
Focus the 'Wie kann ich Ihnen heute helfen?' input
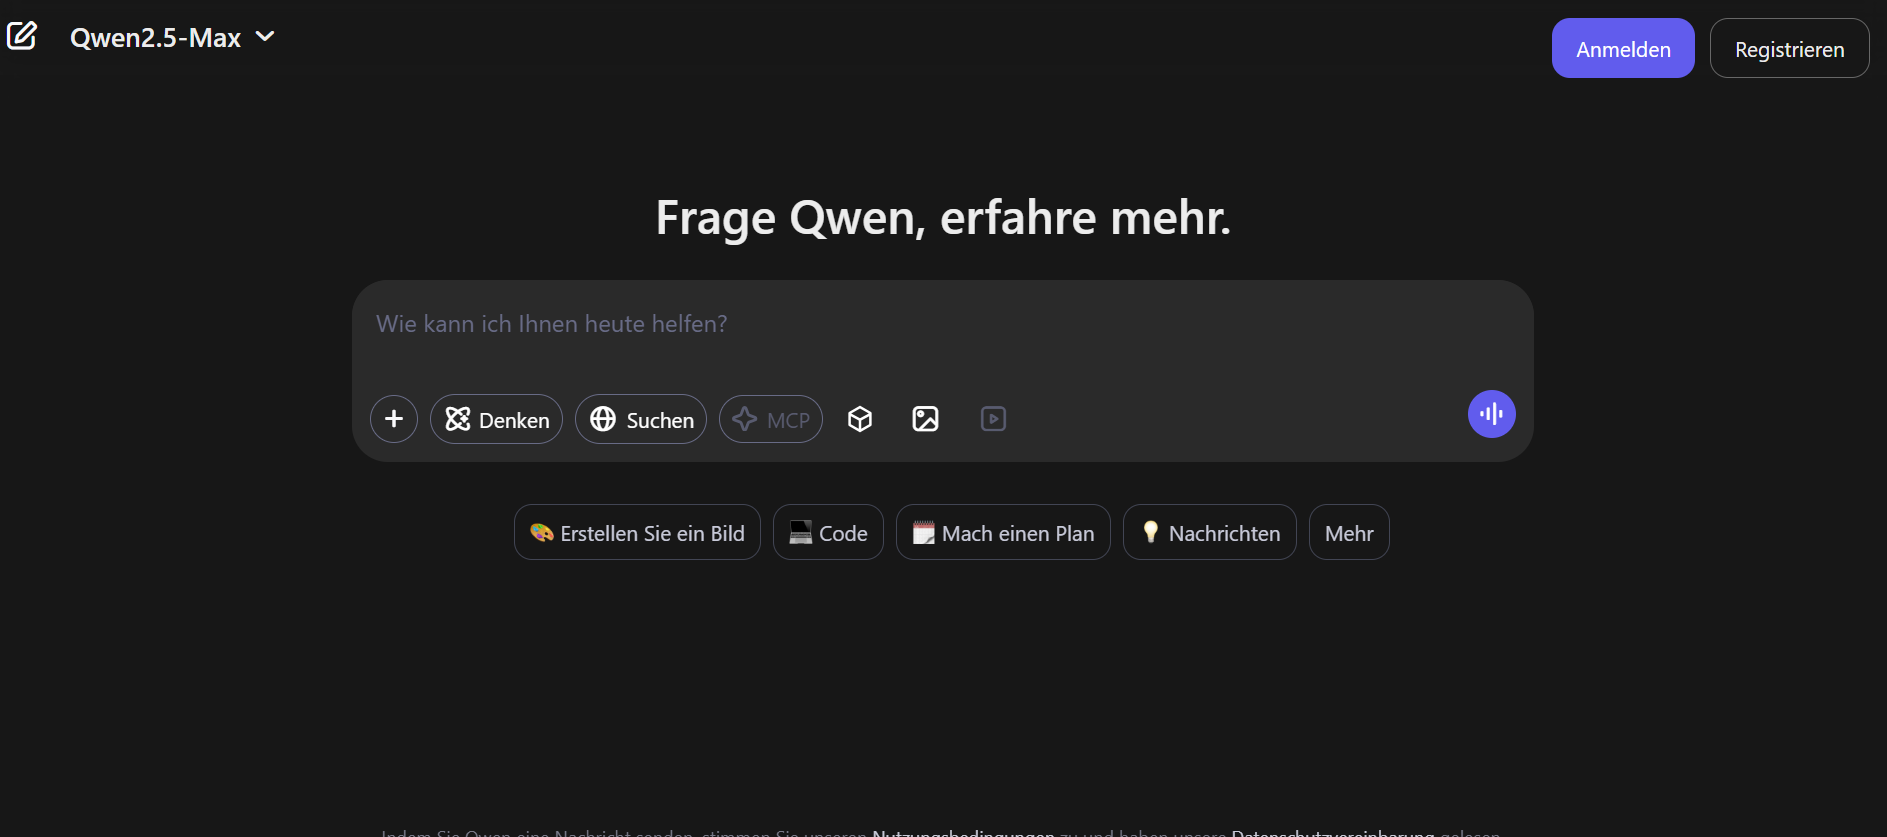point(942,325)
